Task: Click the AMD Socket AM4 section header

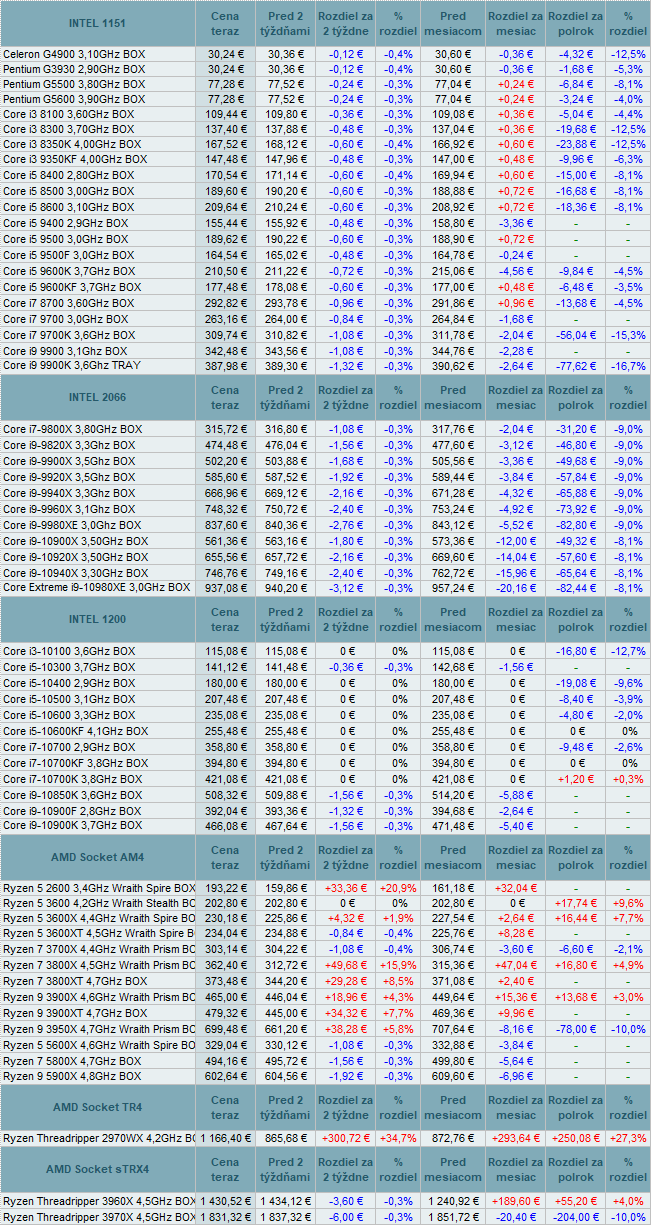Action: [98, 857]
